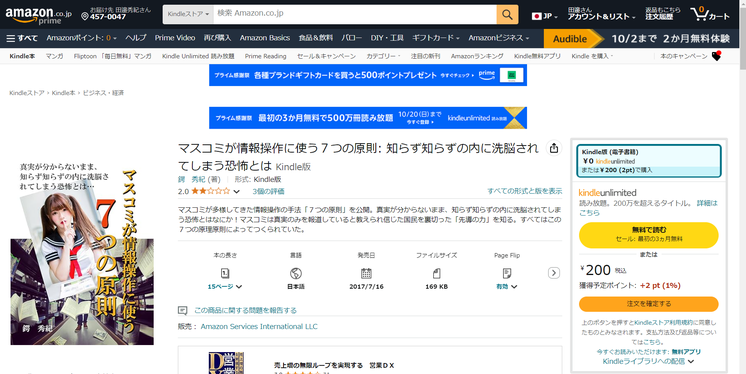Click the Japan flag language icon
The width and height of the screenshot is (746, 374).
pyautogui.click(x=537, y=16)
